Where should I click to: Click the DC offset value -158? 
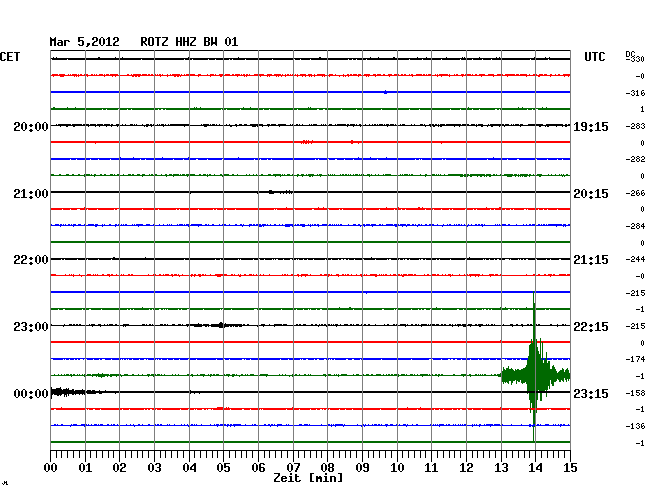pos(635,393)
